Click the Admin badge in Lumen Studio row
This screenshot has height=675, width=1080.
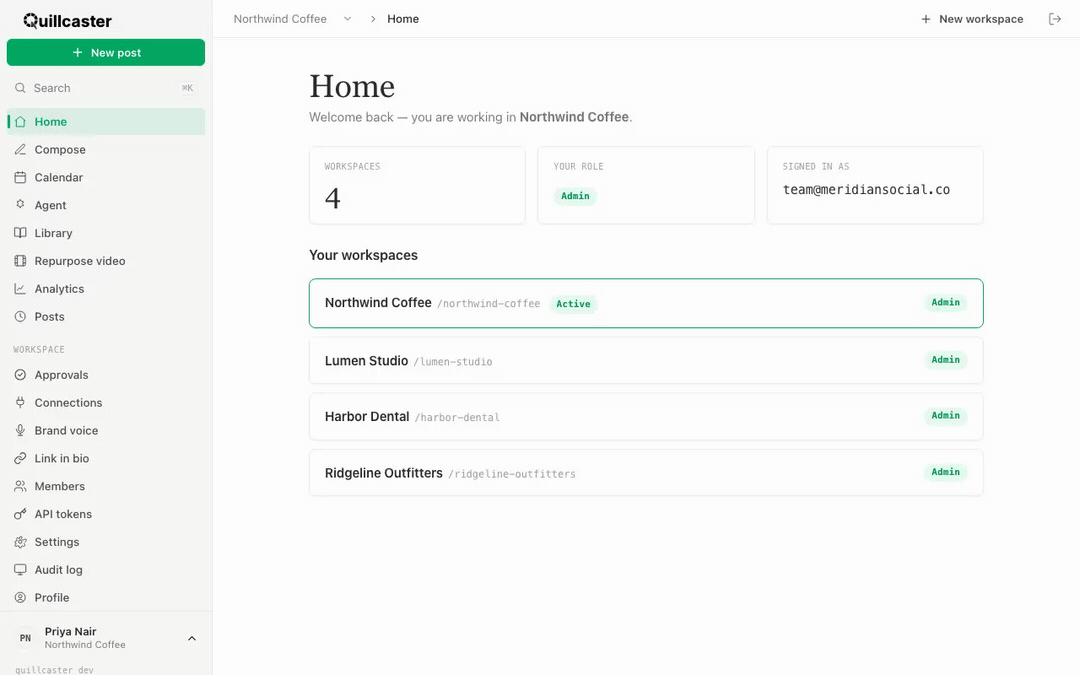946,360
